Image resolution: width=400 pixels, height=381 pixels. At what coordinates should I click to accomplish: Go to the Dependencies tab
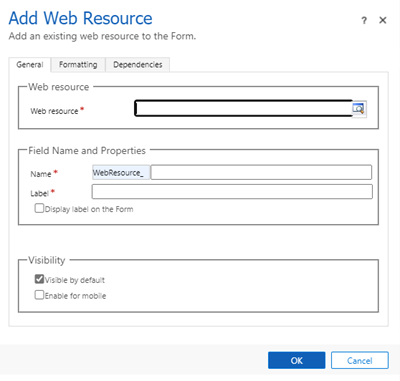(x=138, y=64)
